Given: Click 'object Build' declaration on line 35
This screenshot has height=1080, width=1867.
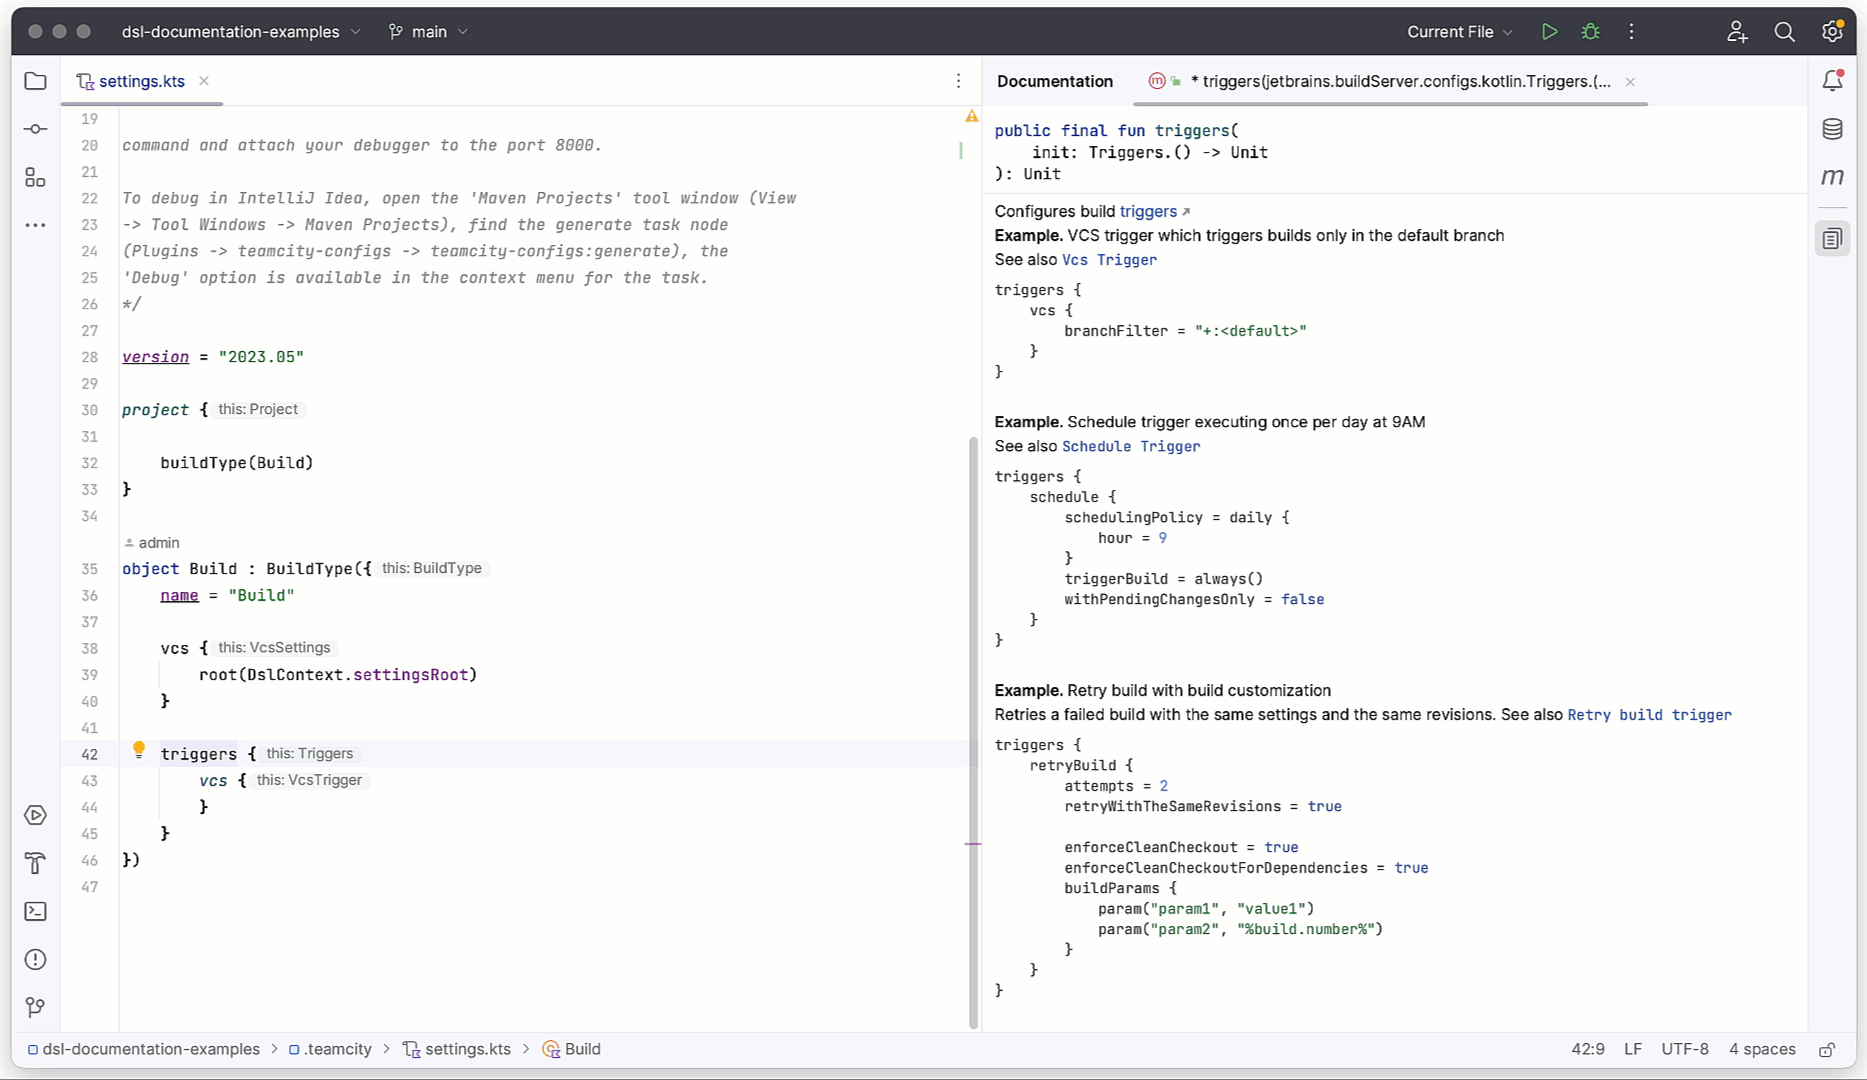Looking at the screenshot, I should pyautogui.click(x=179, y=569).
